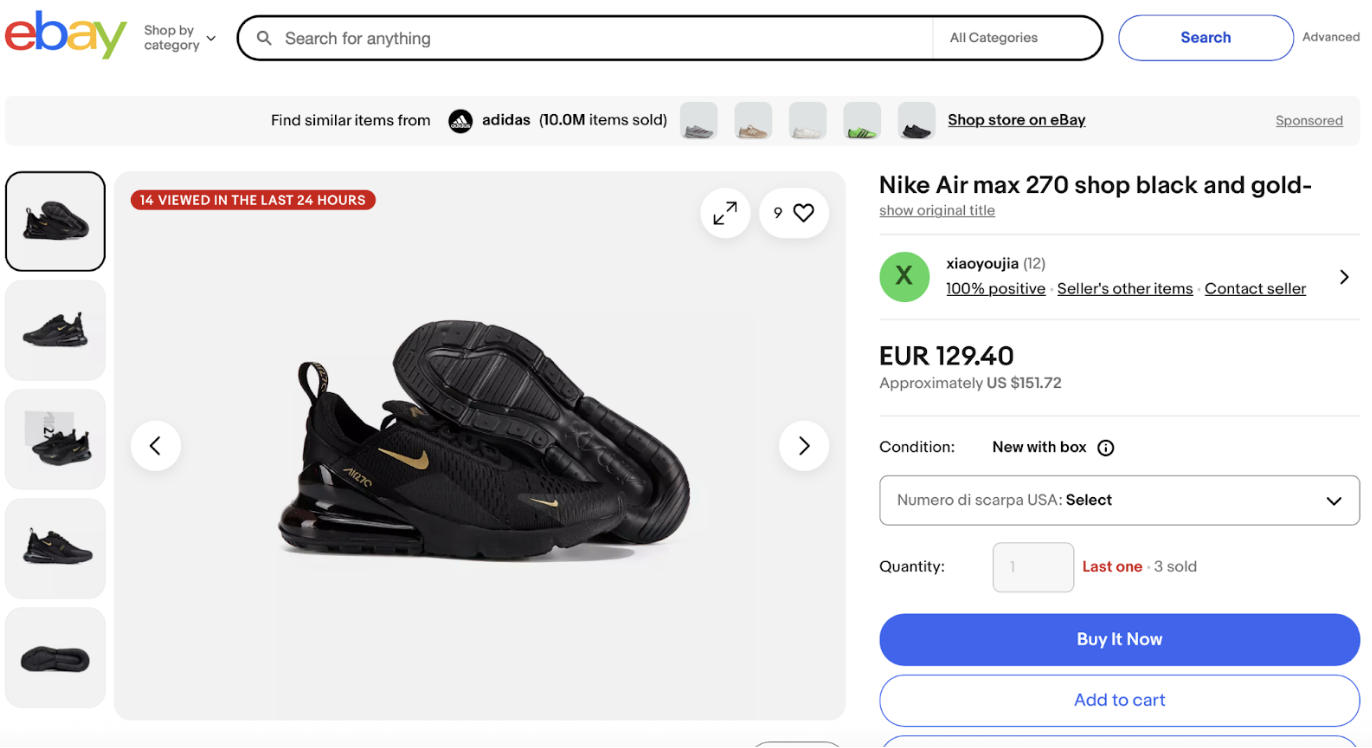
Task: Select the shoe sole thumbnail
Action: click(x=55, y=658)
